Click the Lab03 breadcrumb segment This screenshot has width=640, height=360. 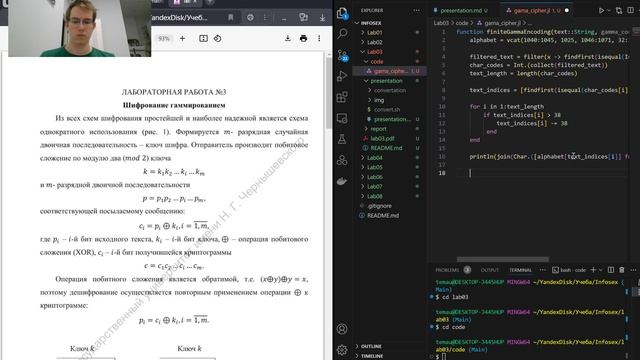441,23
